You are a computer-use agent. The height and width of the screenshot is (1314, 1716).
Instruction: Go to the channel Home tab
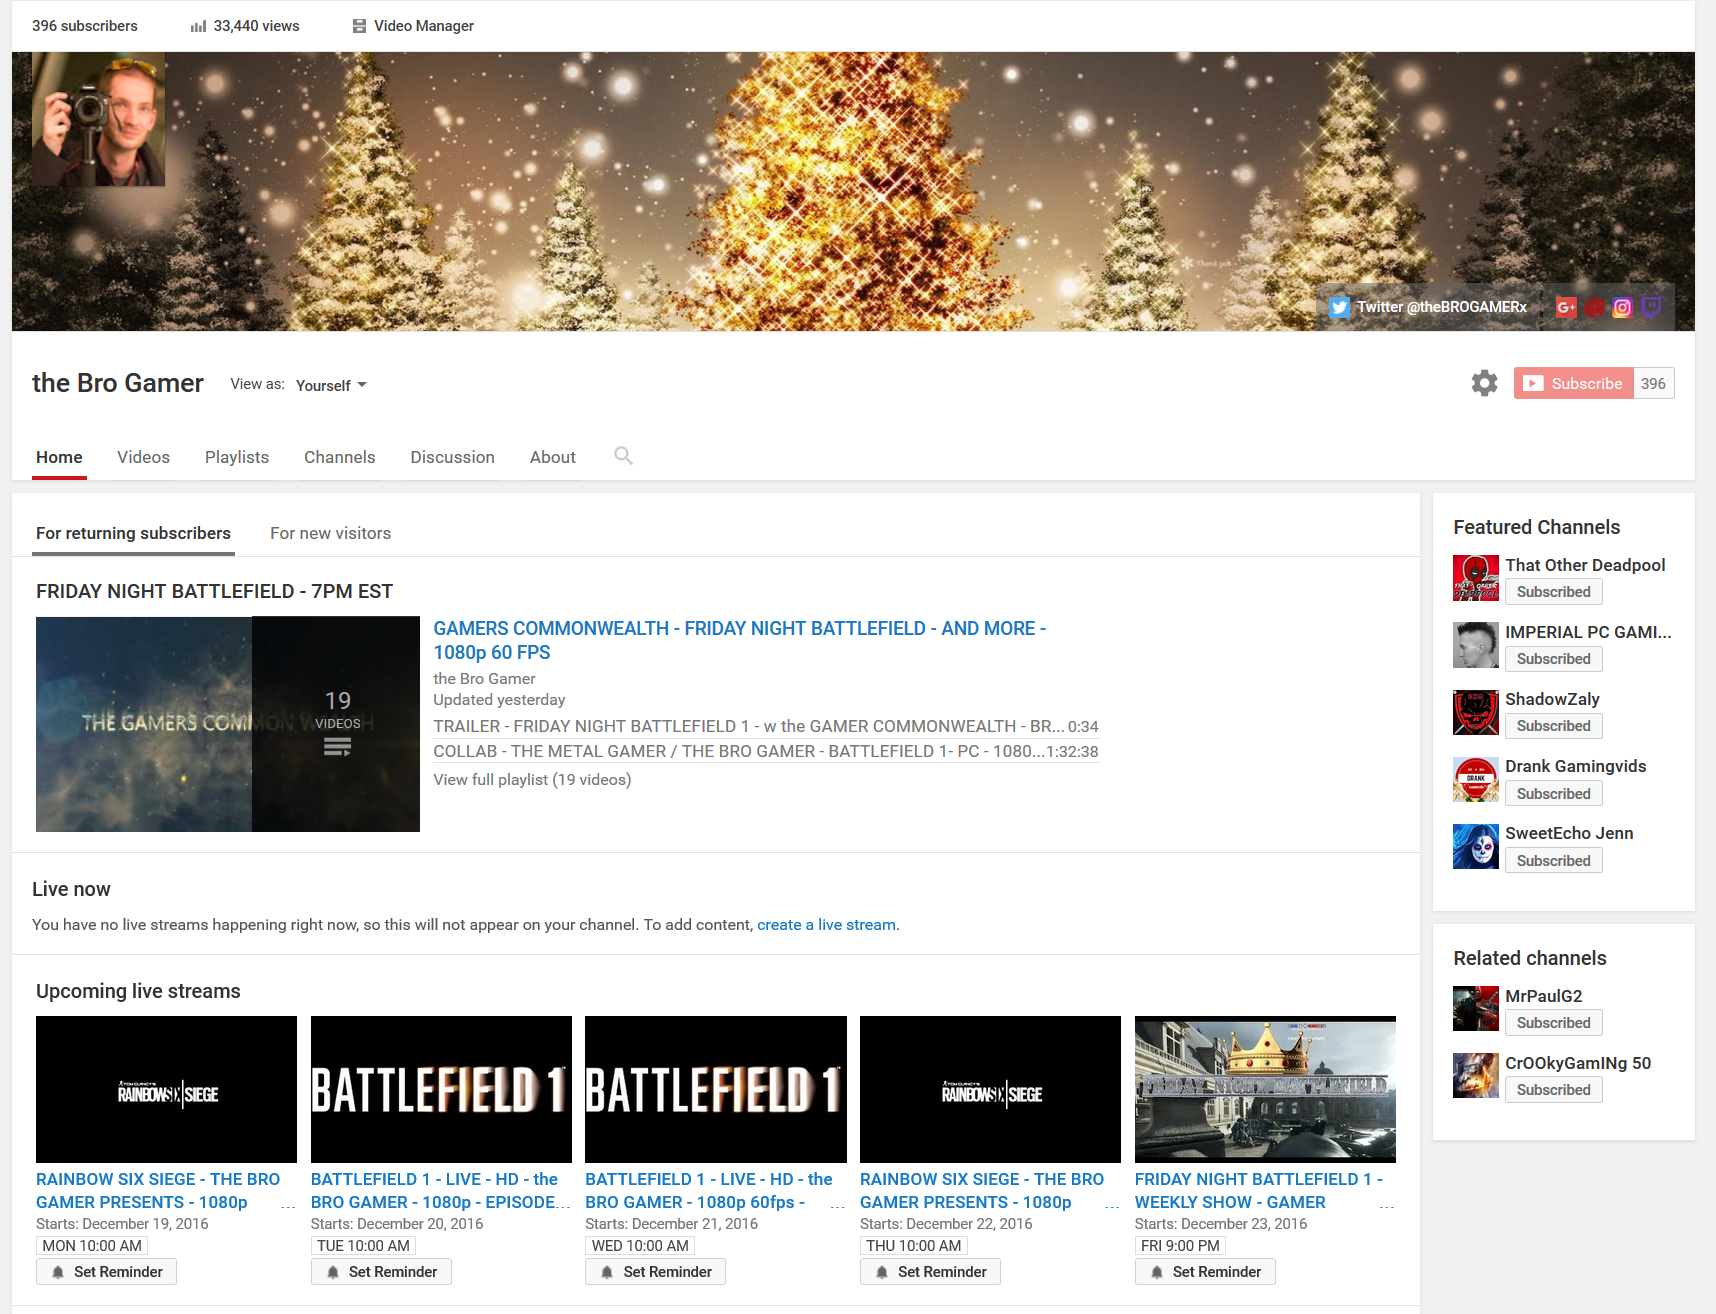[x=59, y=457]
